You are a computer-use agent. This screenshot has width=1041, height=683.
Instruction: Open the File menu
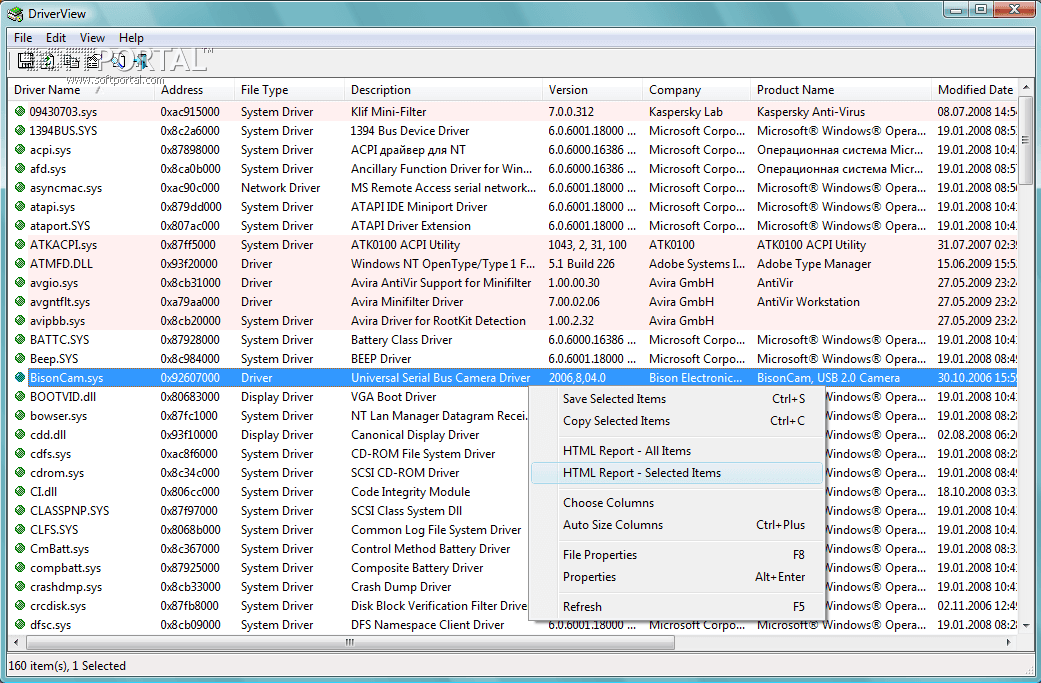tap(23, 38)
